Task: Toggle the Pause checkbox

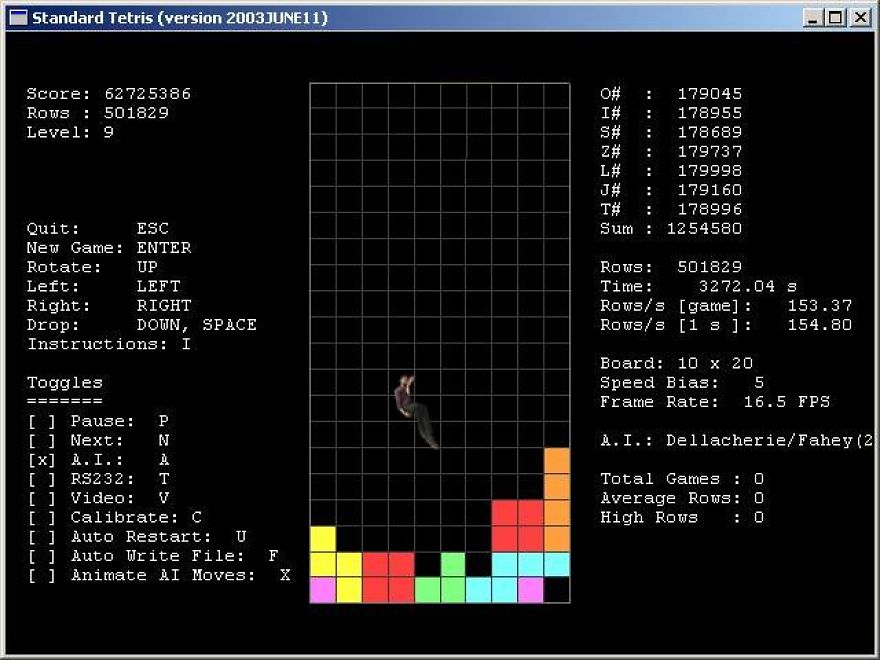Action: click(x=42, y=421)
